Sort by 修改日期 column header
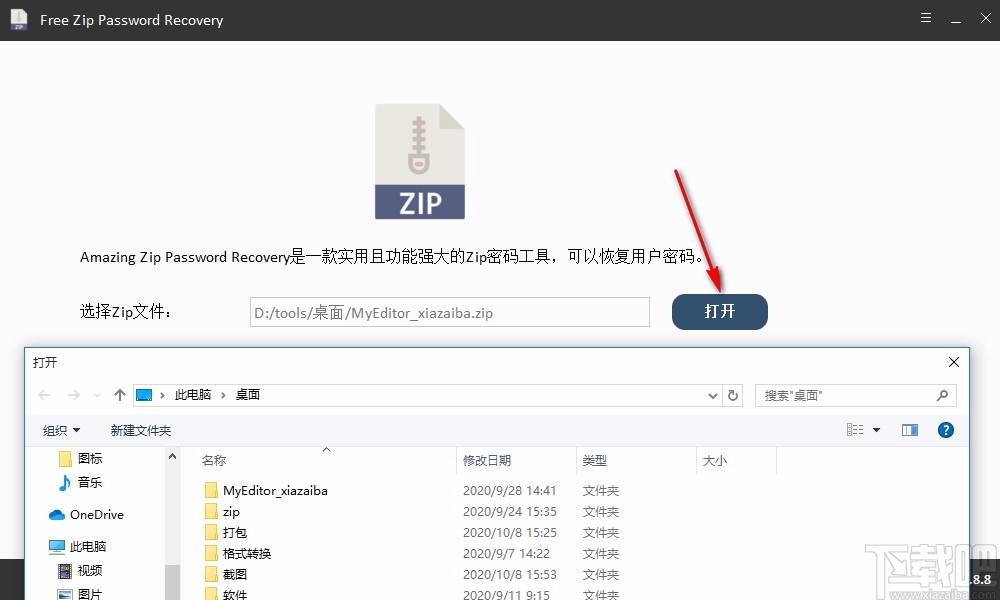 (x=487, y=460)
